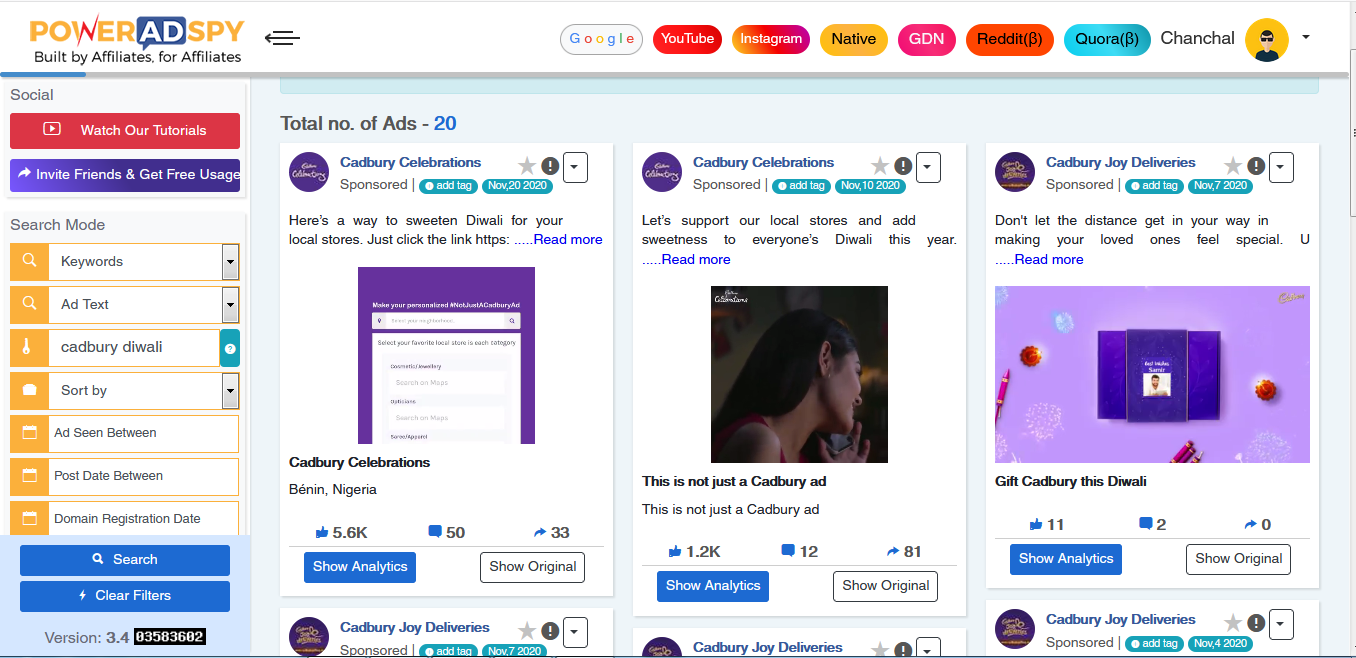
Task: Switch to the Reddit(β) tab
Action: pyautogui.click(x=1009, y=39)
